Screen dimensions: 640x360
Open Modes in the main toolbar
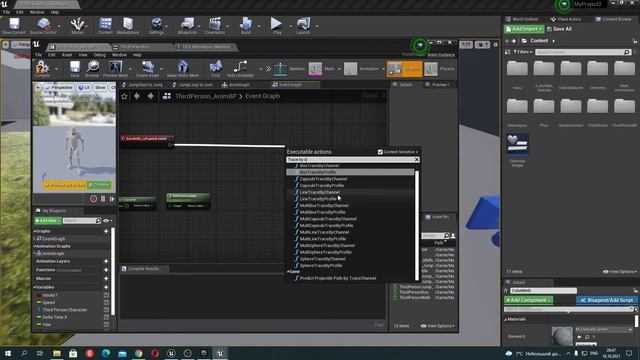point(77,26)
